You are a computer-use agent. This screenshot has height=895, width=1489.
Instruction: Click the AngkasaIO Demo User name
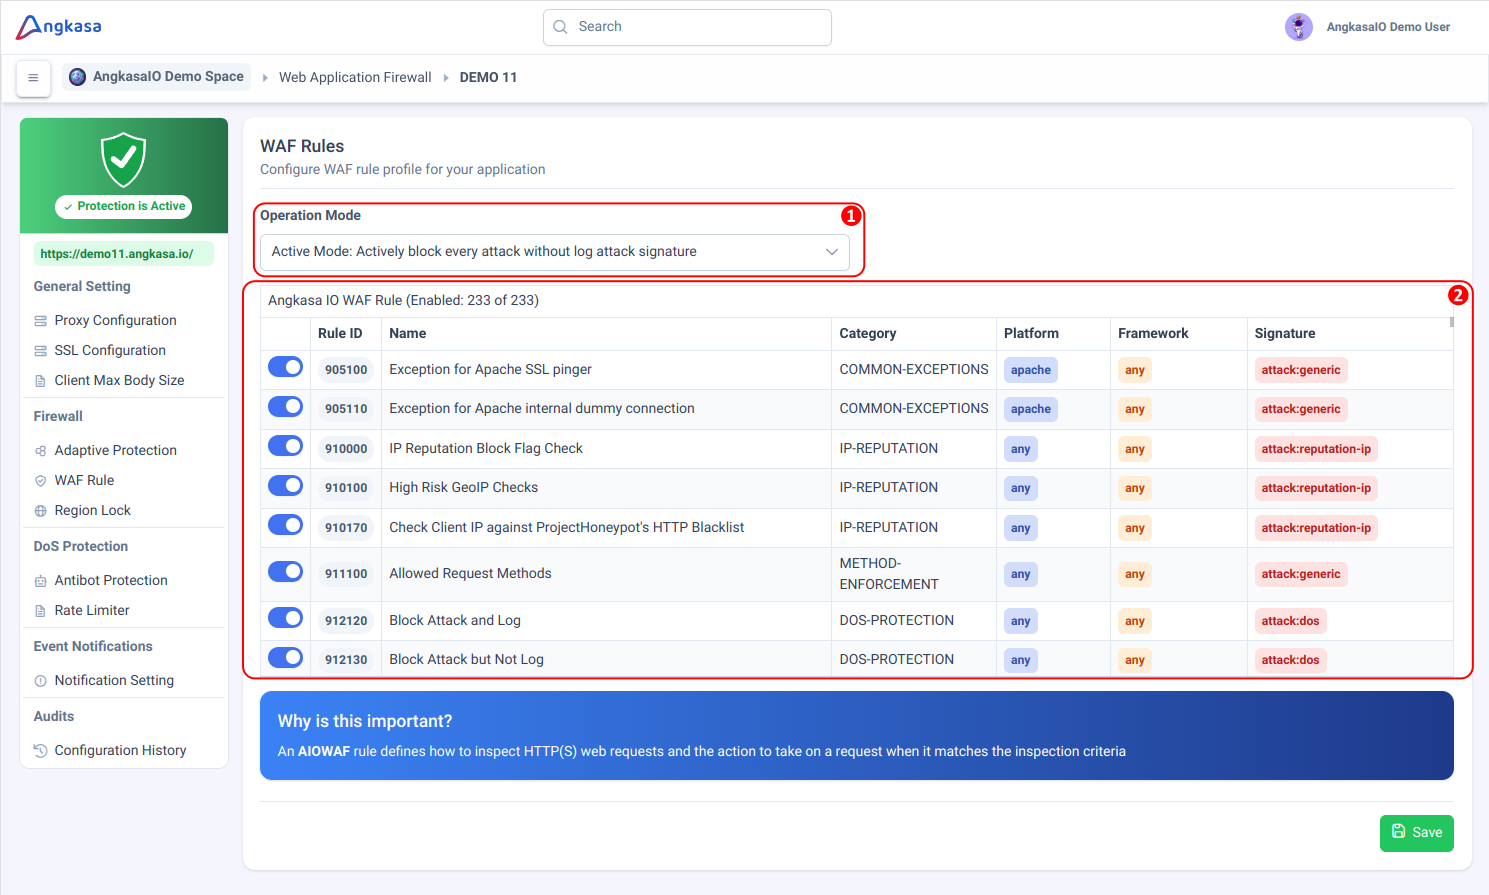[1388, 27]
